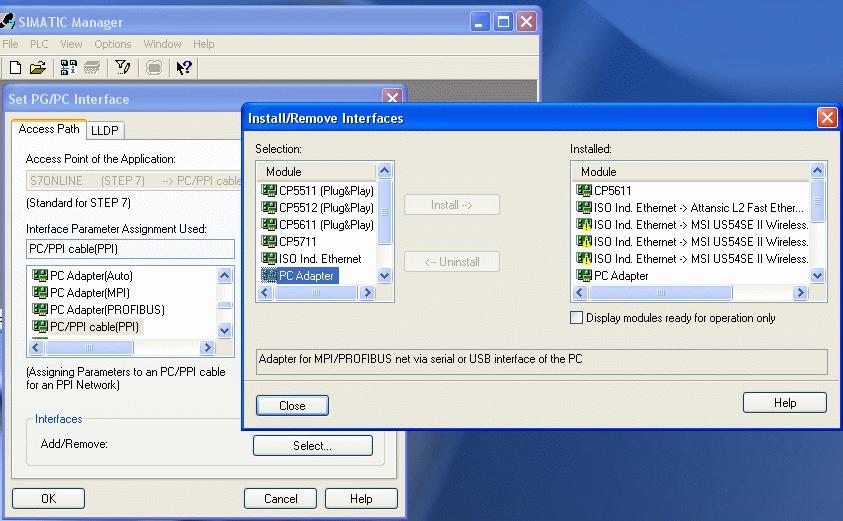Open the PLC menu
This screenshot has width=843, height=521.
click(39, 44)
